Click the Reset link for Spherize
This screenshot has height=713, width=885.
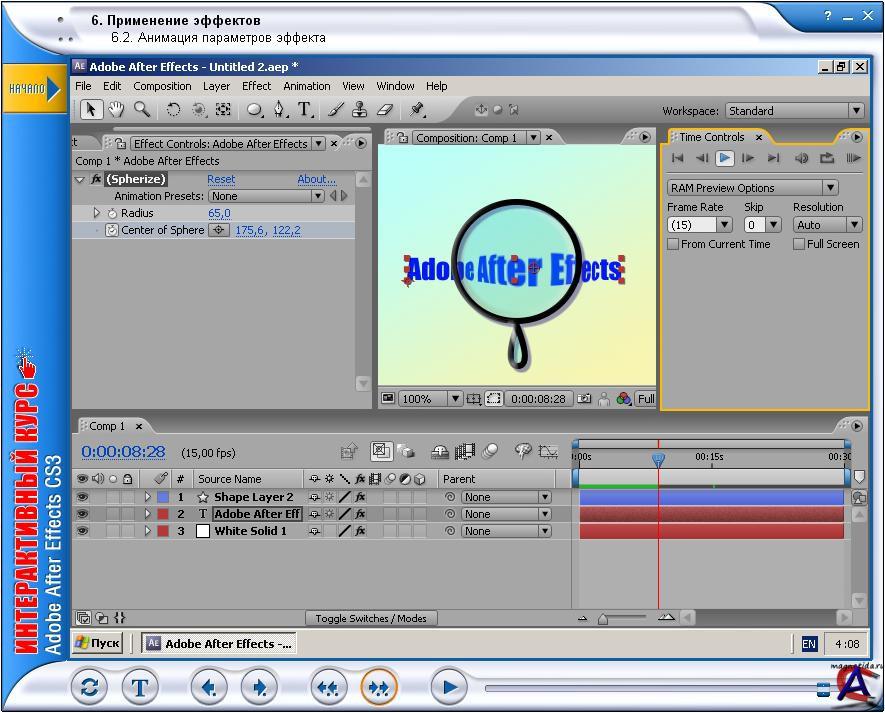(x=221, y=179)
